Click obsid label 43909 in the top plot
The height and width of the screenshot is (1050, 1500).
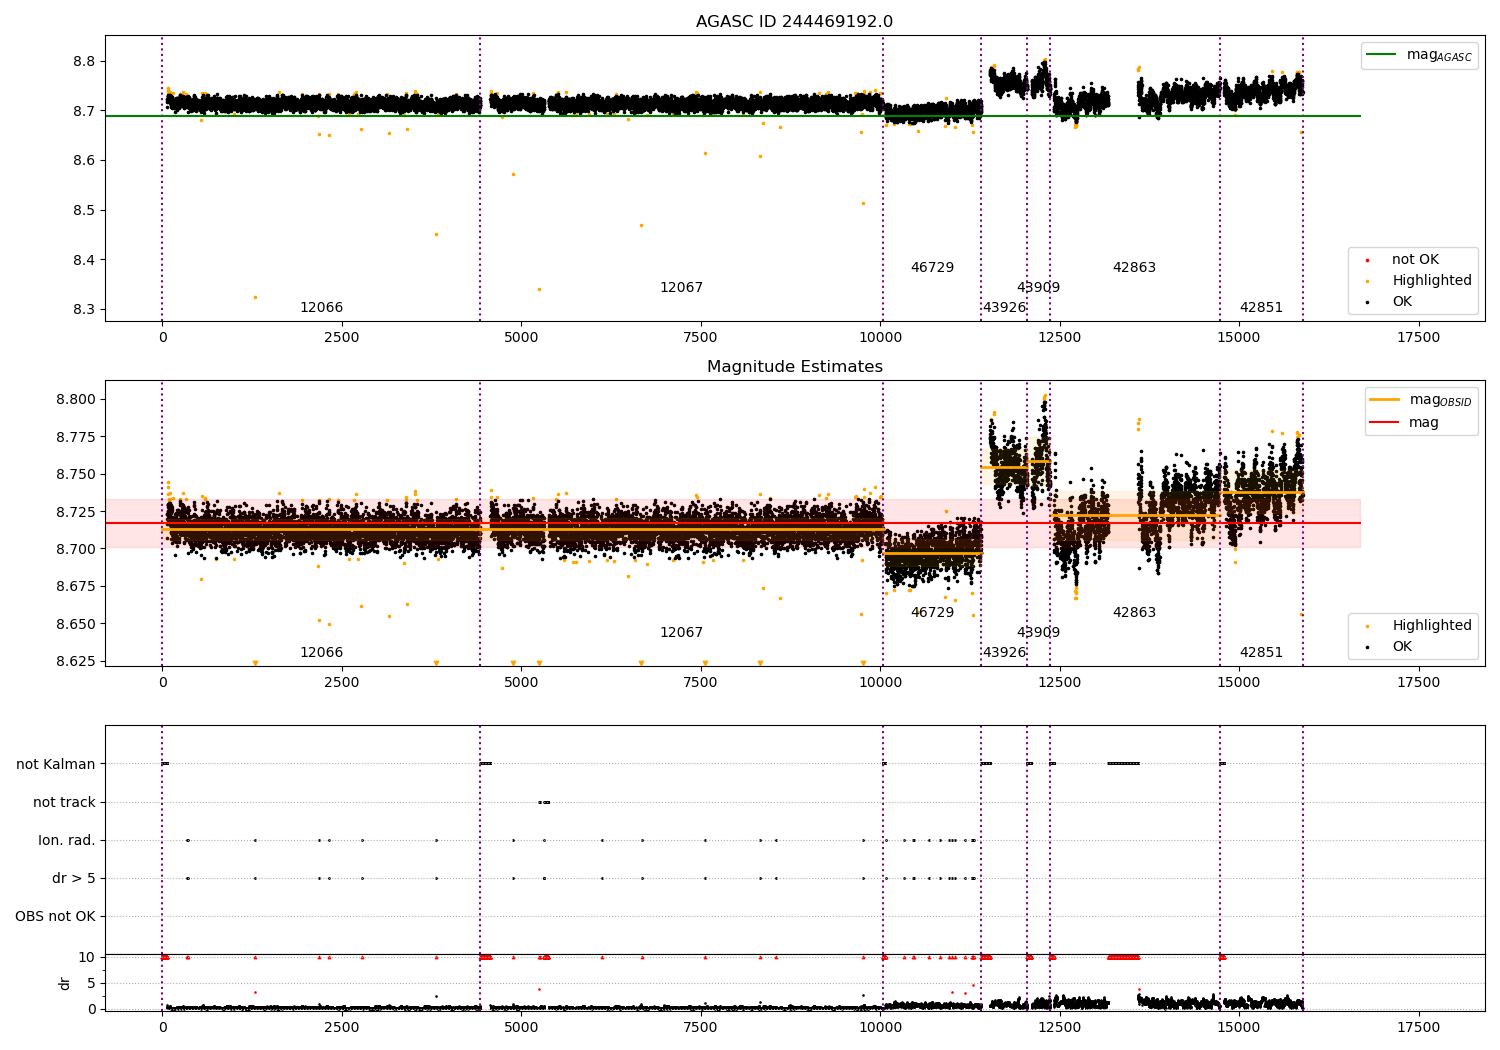coord(1038,288)
